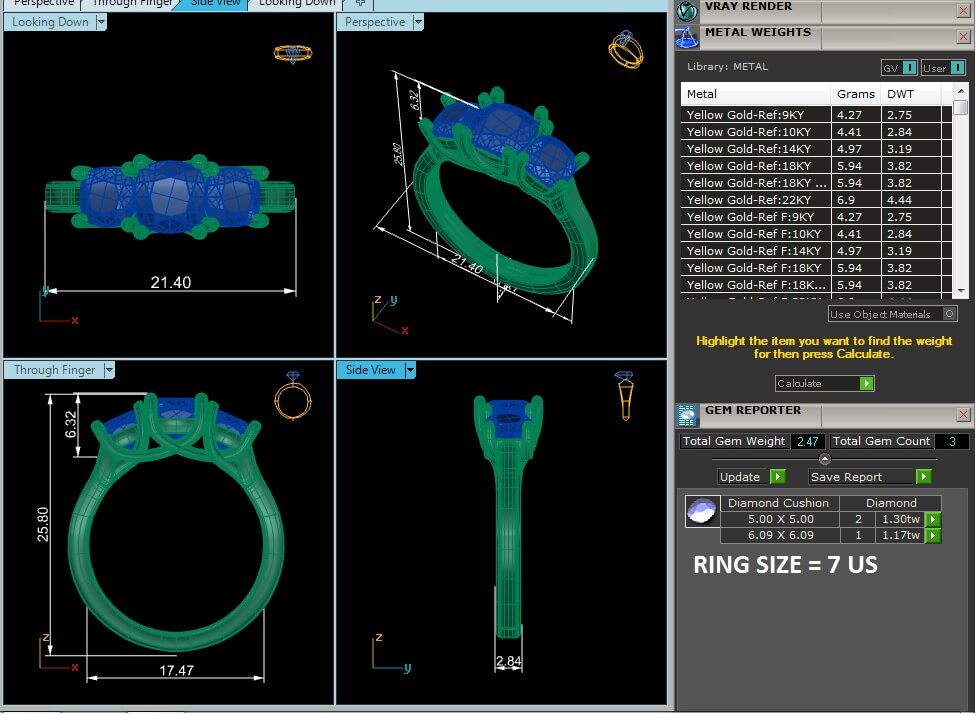Toggle the User library switch
Screen dimensions: 977x715
coord(956,68)
